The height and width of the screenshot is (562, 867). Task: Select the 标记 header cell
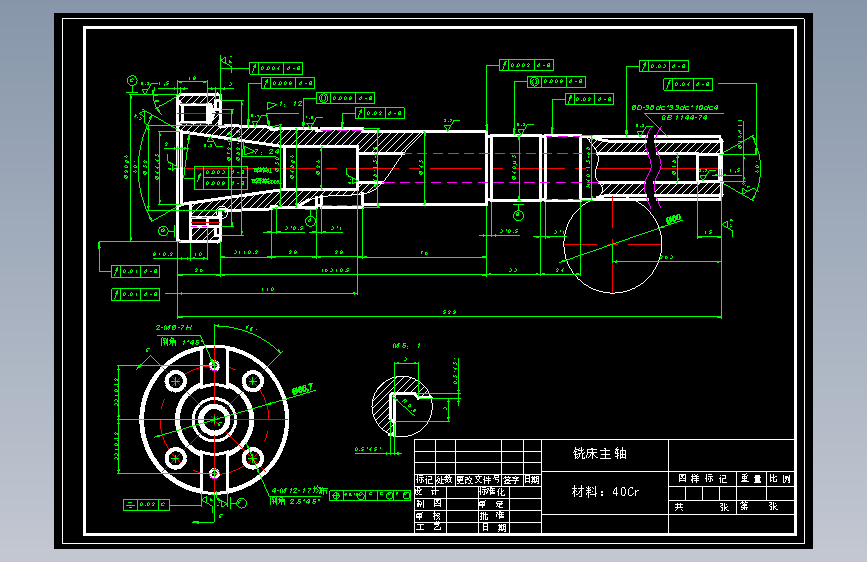[425, 480]
